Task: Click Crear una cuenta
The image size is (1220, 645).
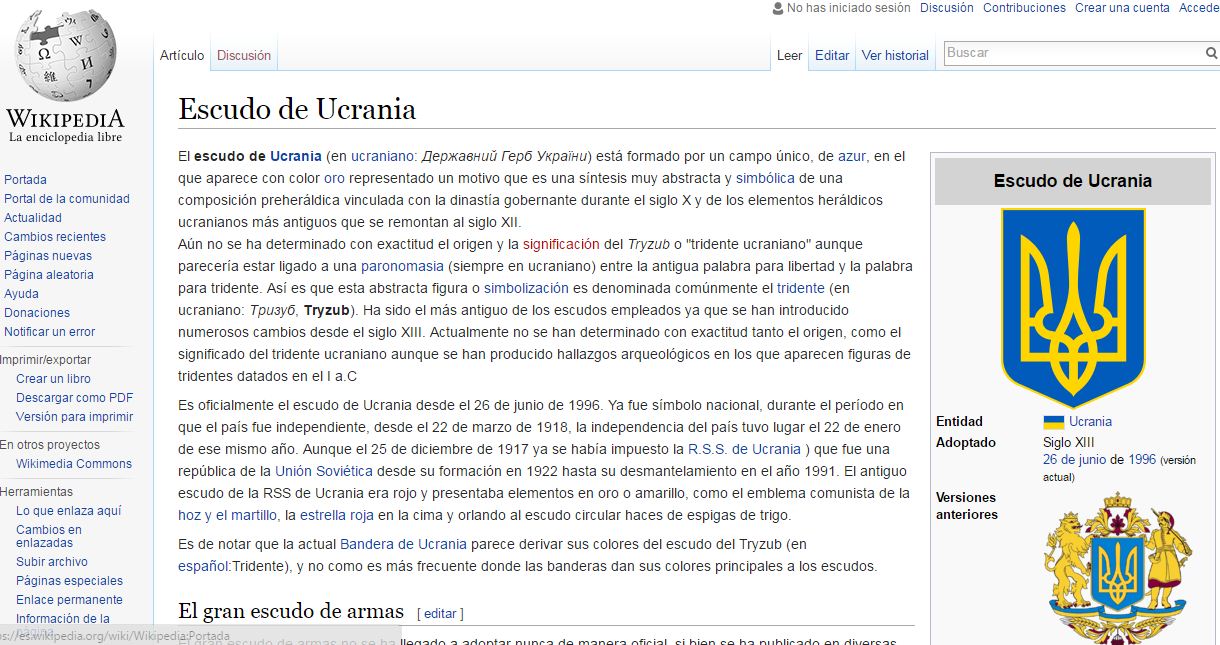Action: click(x=1122, y=8)
